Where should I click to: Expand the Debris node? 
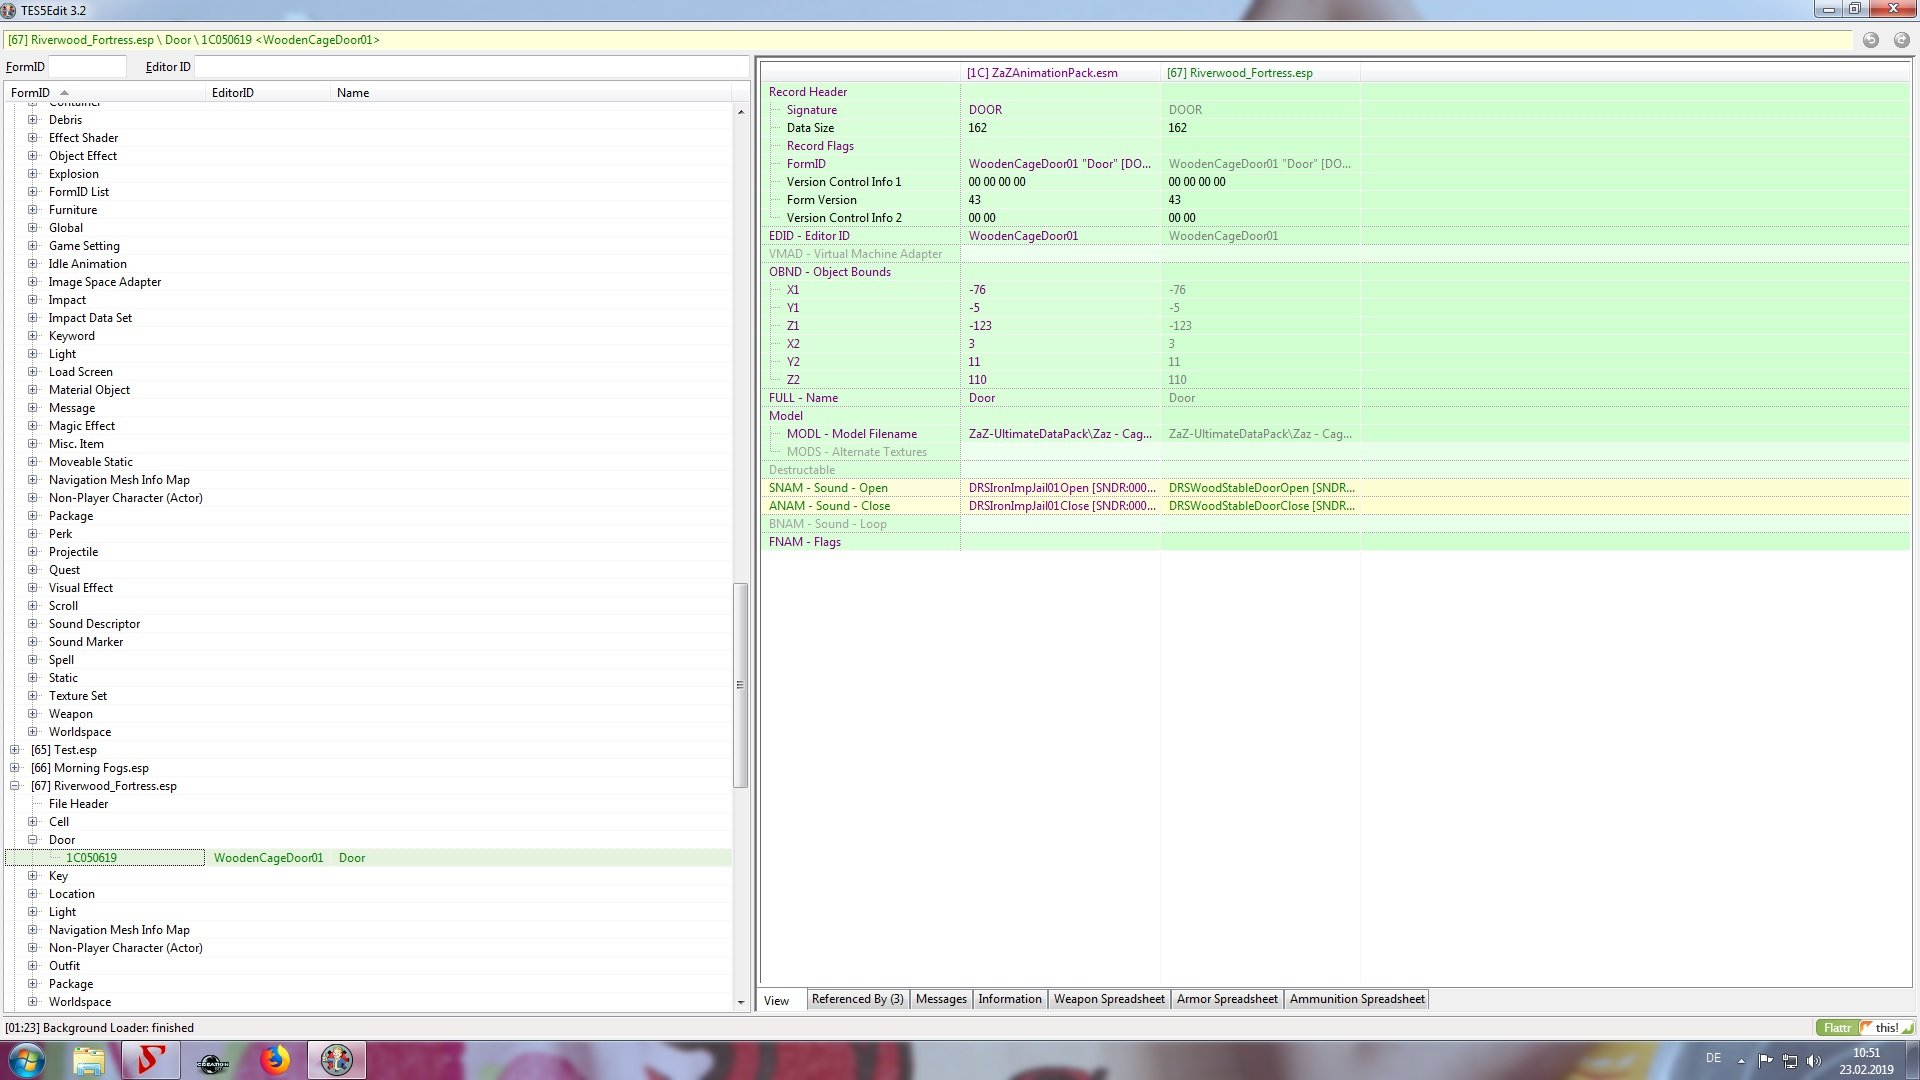pos(33,120)
